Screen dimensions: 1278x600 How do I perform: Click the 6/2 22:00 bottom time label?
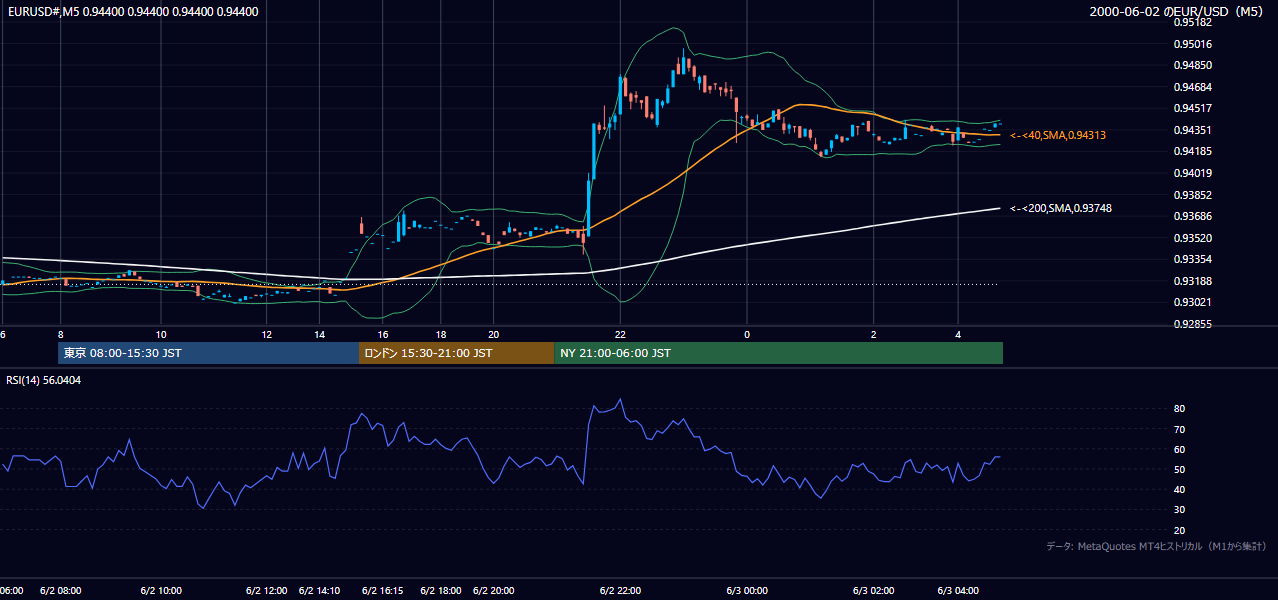coord(620,591)
